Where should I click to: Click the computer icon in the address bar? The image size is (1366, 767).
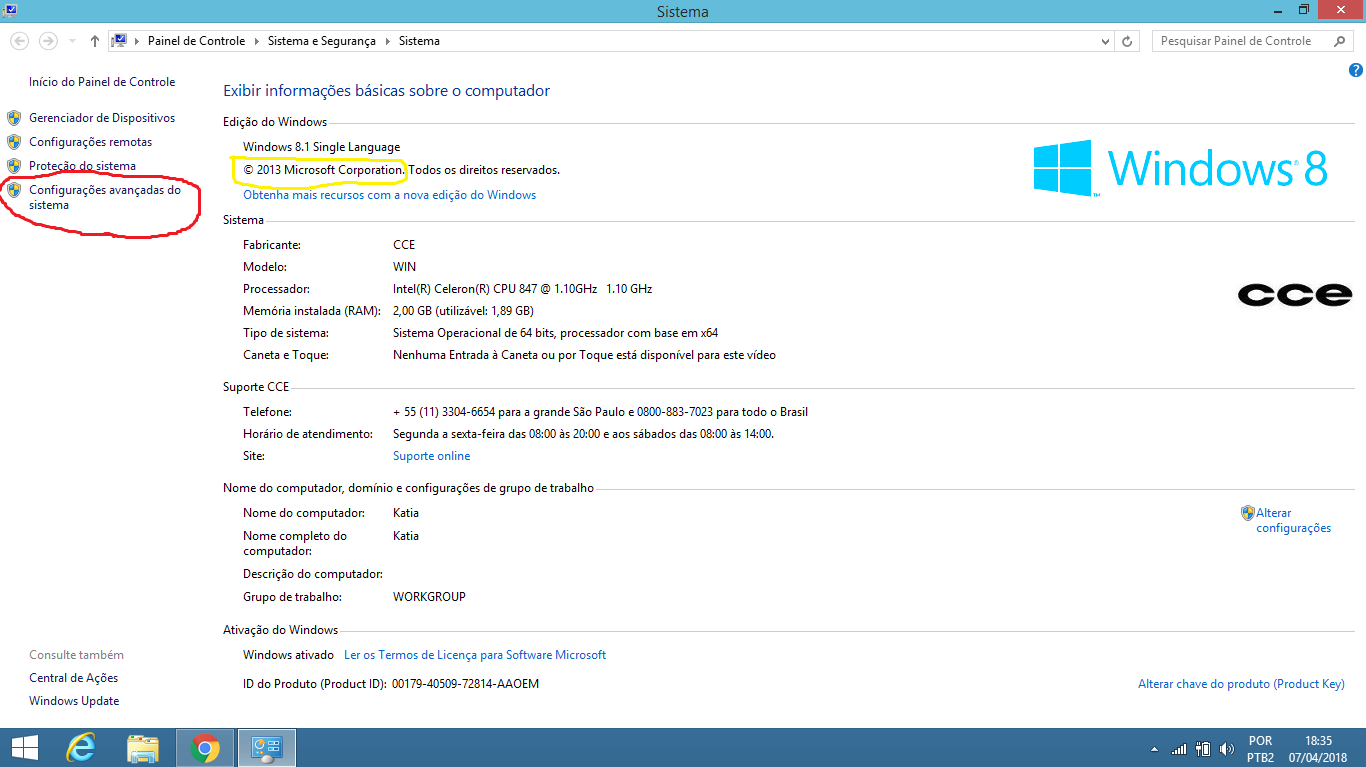[x=120, y=41]
